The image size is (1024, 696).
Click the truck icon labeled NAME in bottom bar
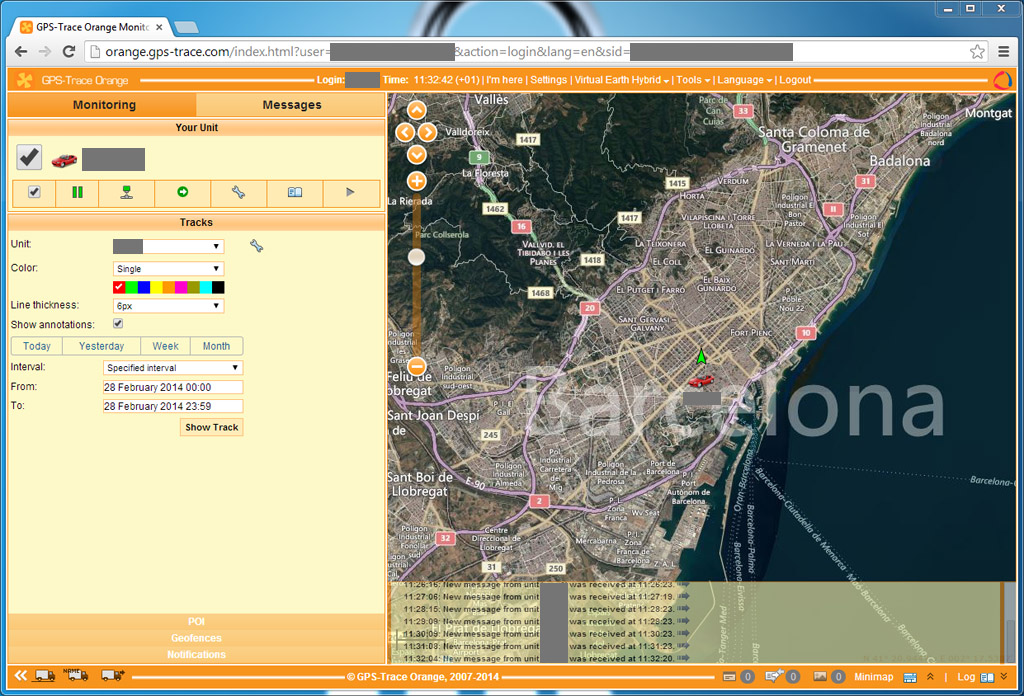tap(76, 674)
